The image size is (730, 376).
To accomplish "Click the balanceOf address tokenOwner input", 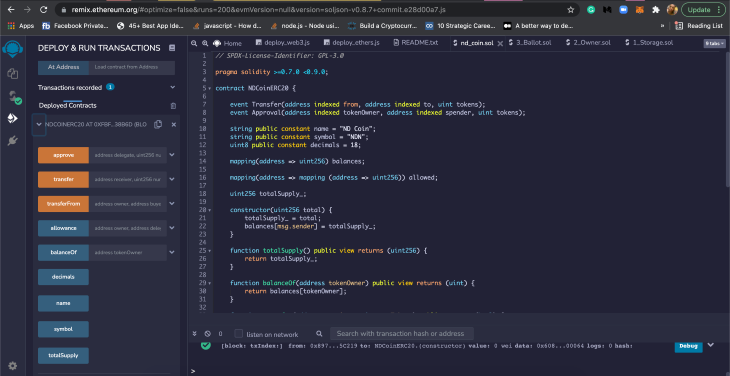I will [128, 252].
